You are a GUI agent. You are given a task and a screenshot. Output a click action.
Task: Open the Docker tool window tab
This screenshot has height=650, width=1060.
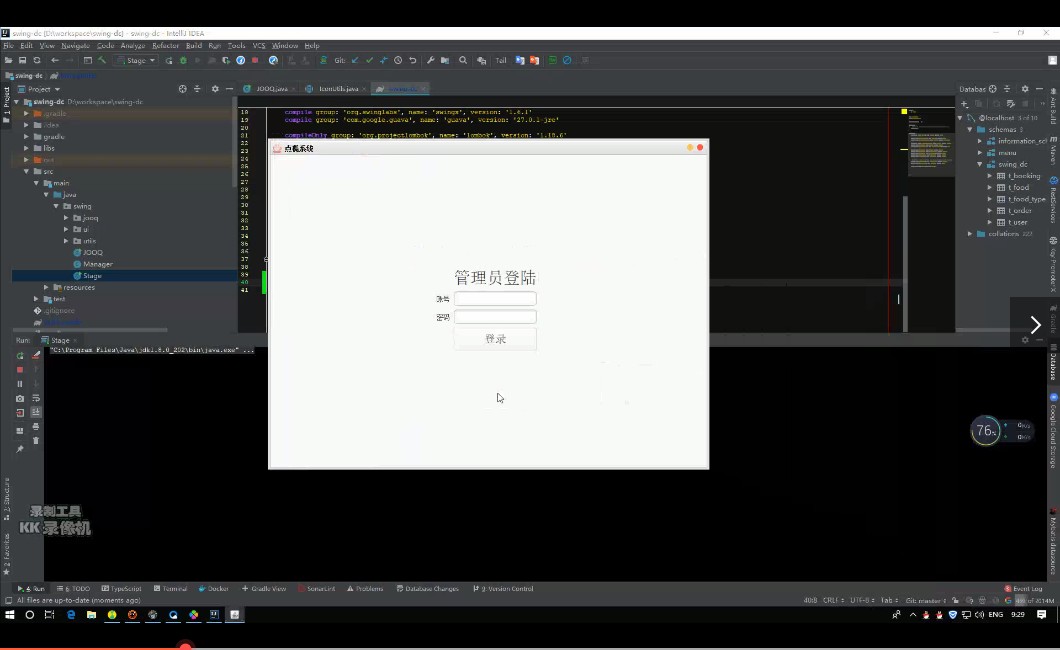tap(214, 589)
